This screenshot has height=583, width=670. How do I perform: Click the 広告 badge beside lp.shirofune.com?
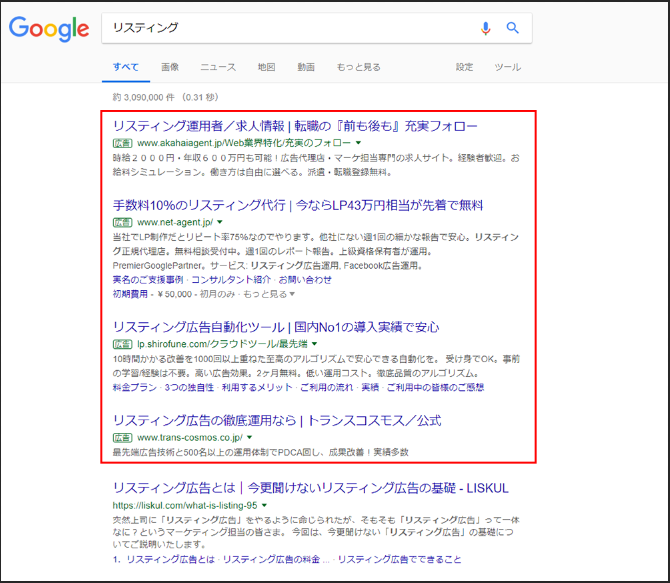[x=122, y=344]
